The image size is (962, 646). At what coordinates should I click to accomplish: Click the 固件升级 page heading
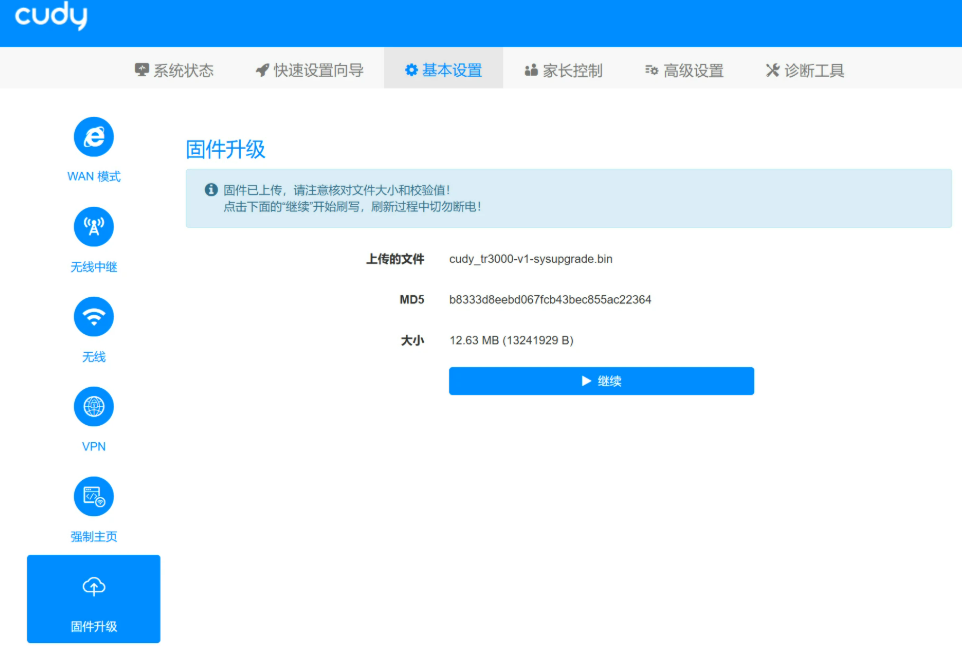(x=226, y=149)
